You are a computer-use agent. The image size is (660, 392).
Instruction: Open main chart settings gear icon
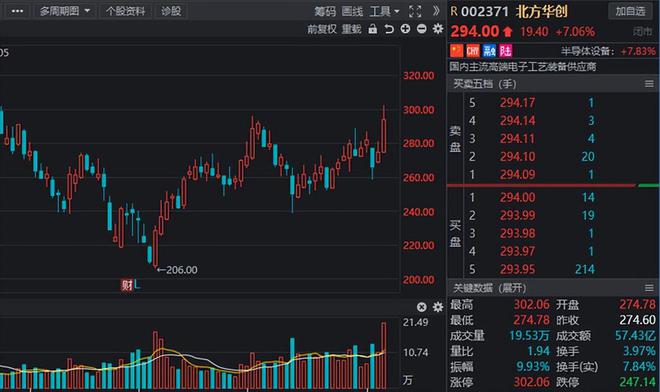point(438,29)
